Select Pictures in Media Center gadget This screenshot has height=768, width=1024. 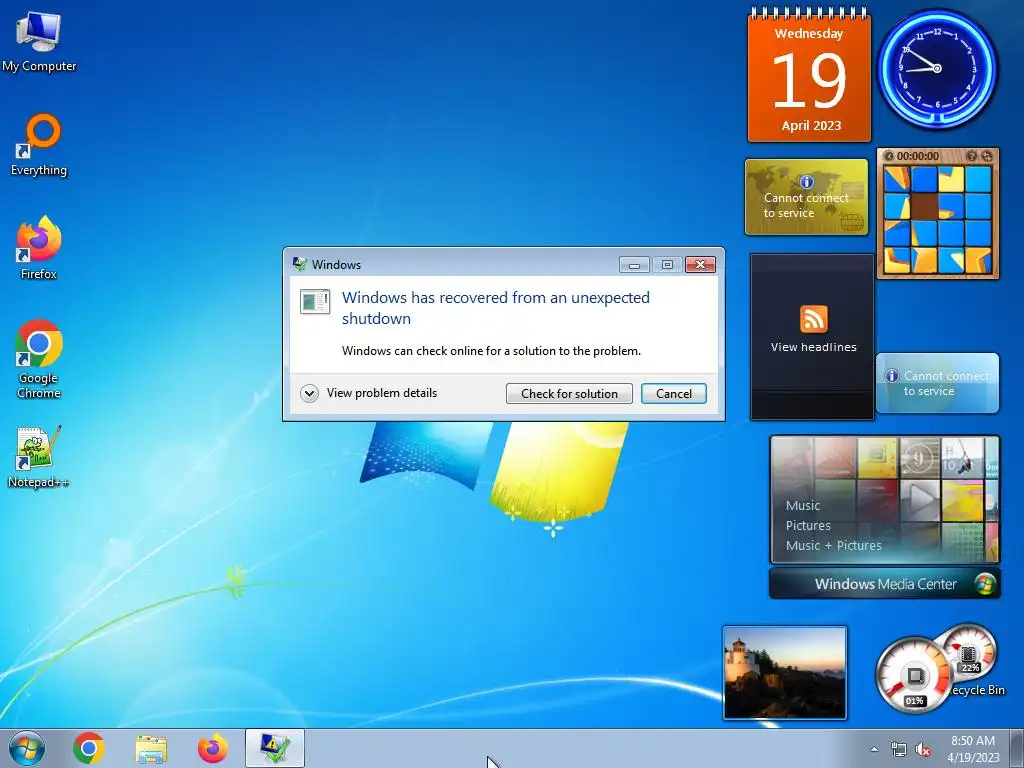[808, 526]
